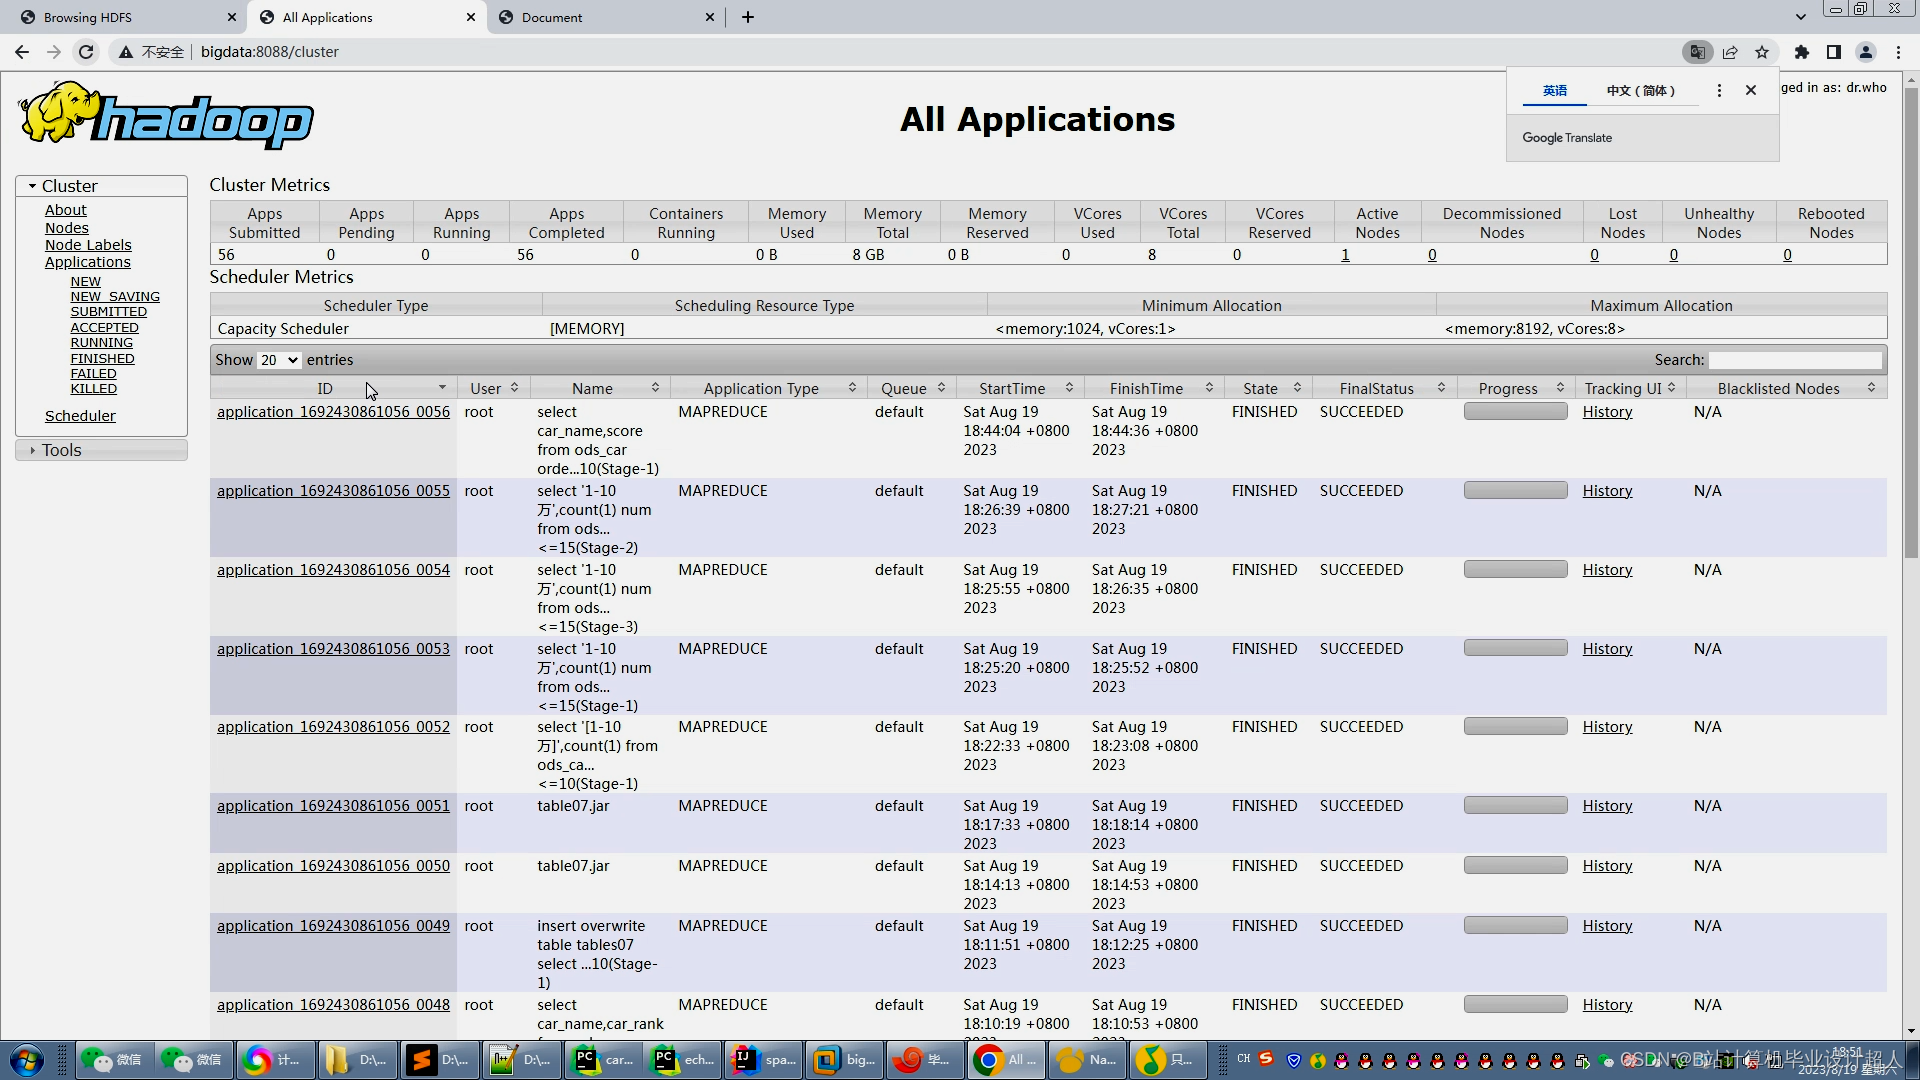Open the browser extensions puzzle icon
1920x1080 pixels.
point(1802,52)
